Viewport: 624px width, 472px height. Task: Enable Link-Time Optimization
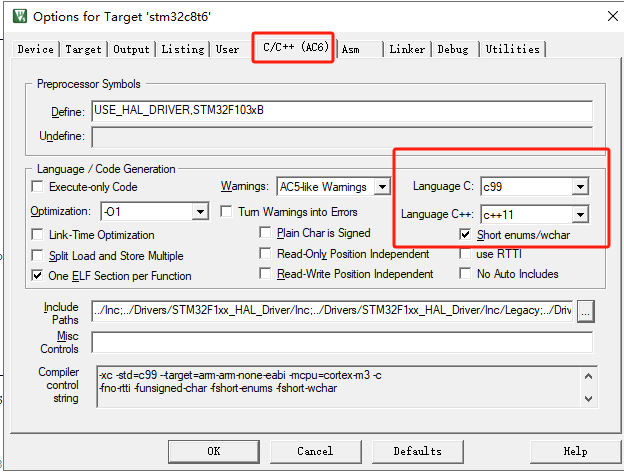coord(37,234)
